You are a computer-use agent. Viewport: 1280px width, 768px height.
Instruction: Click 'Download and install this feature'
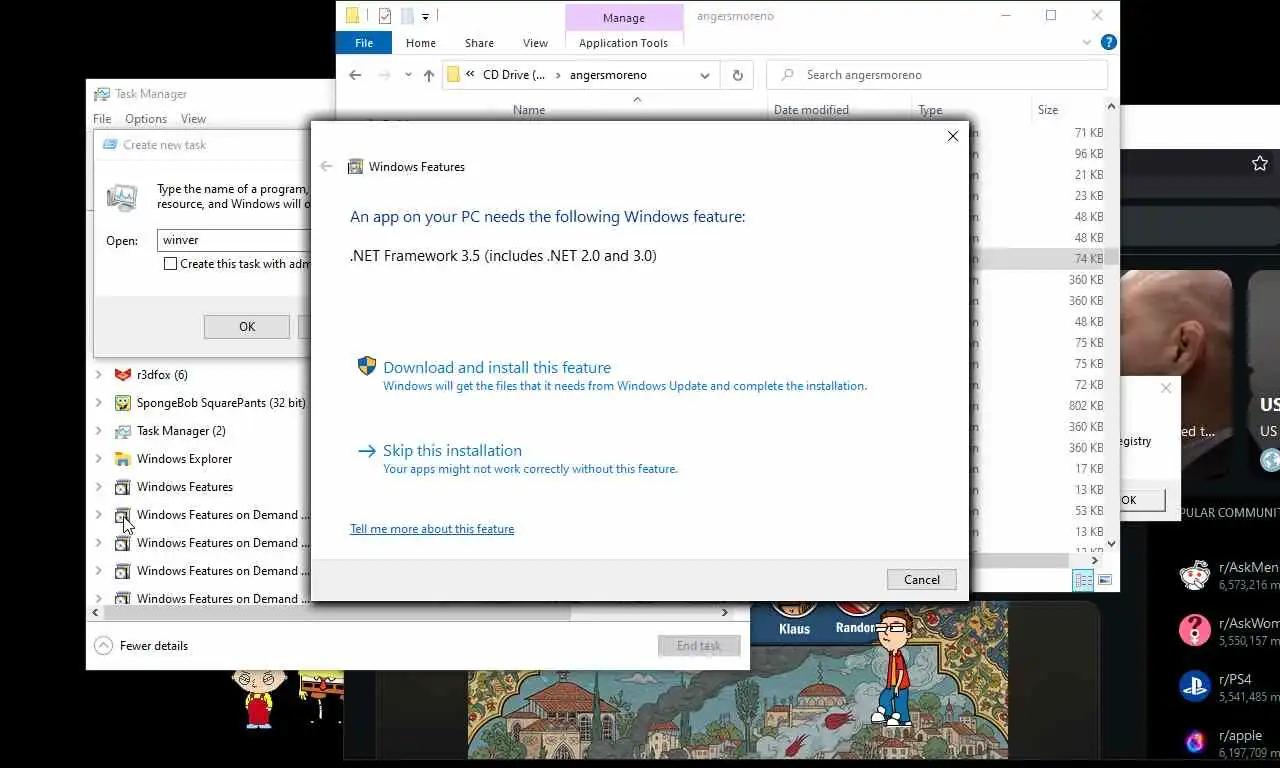click(497, 368)
